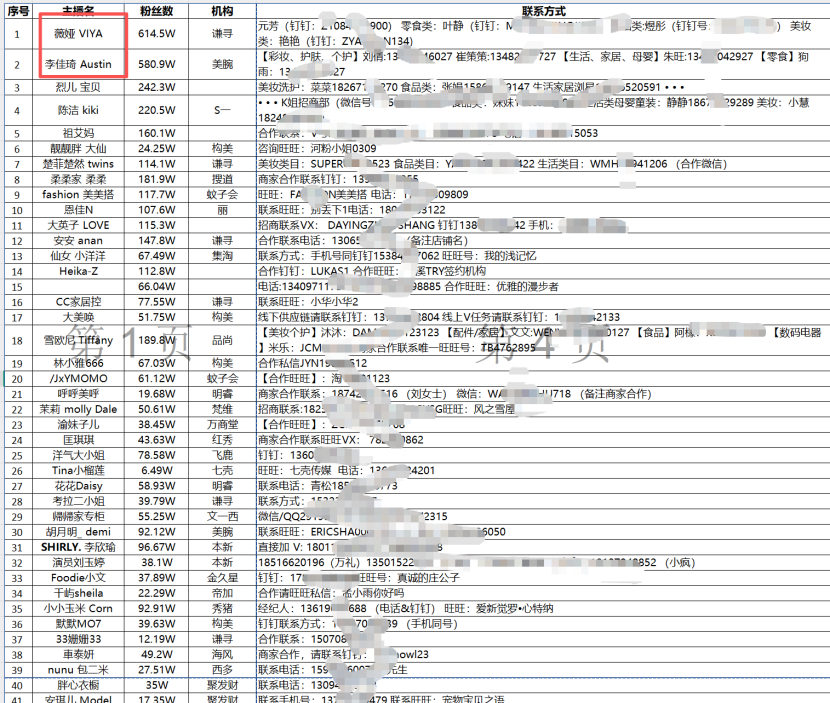Select fan count cell 580.9W
830x703 pixels.
pos(156,65)
